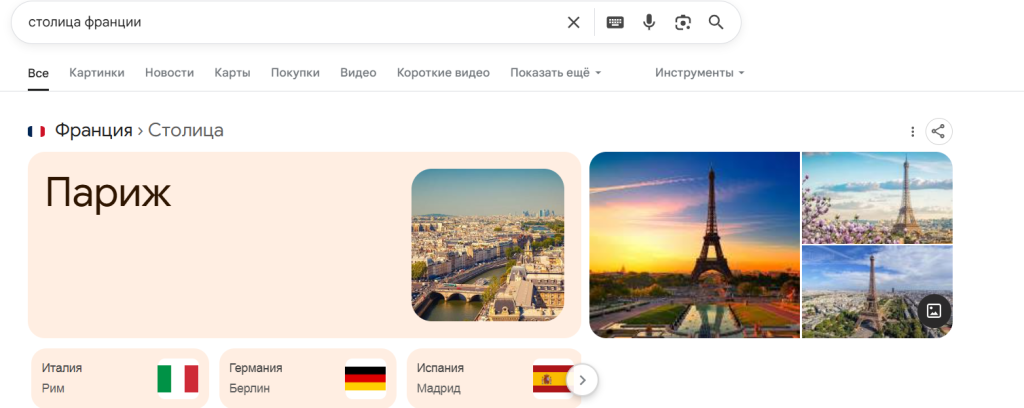Open the on-screen keyboard input tool

click(x=615, y=23)
